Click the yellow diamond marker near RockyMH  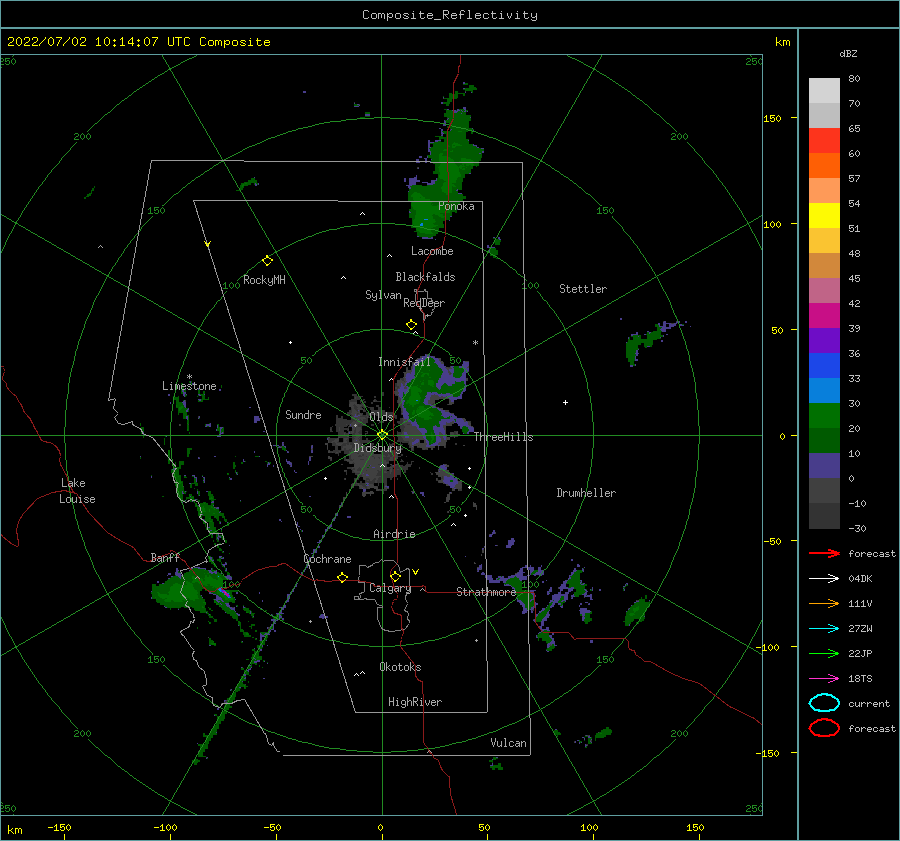click(x=267, y=261)
